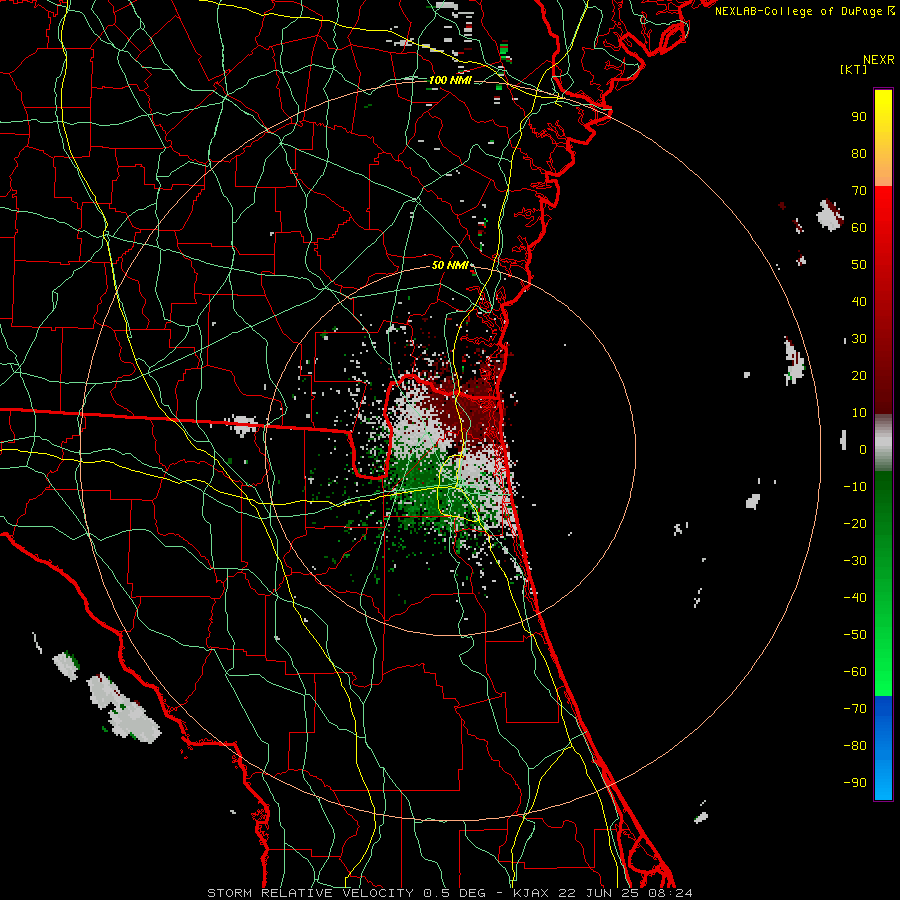
Task: Click the NEXR label above the color scale
Action: [879, 60]
